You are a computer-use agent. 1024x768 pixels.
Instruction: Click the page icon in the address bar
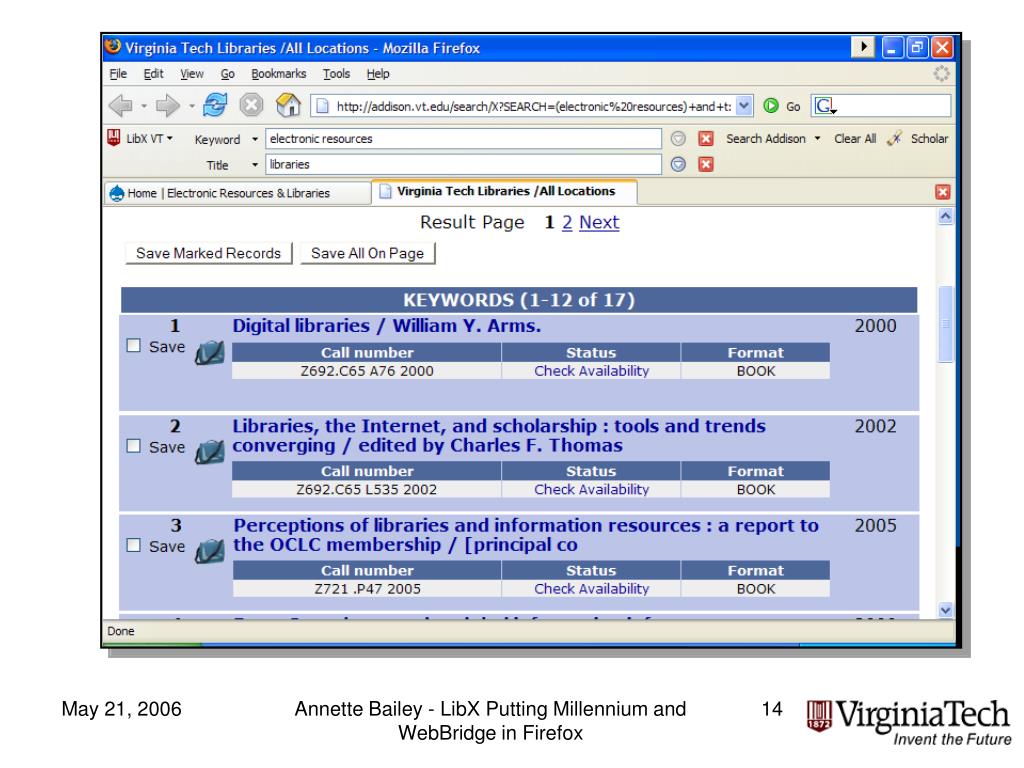coord(321,106)
